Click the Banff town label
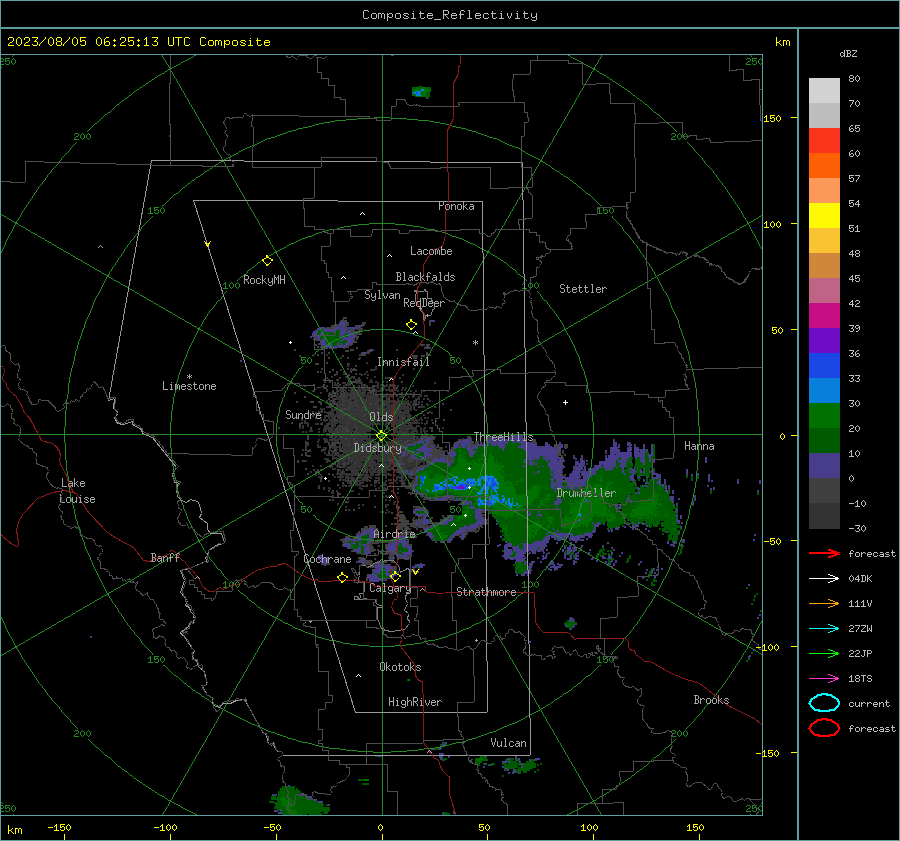Viewport: 900px width, 841px height. [165, 557]
